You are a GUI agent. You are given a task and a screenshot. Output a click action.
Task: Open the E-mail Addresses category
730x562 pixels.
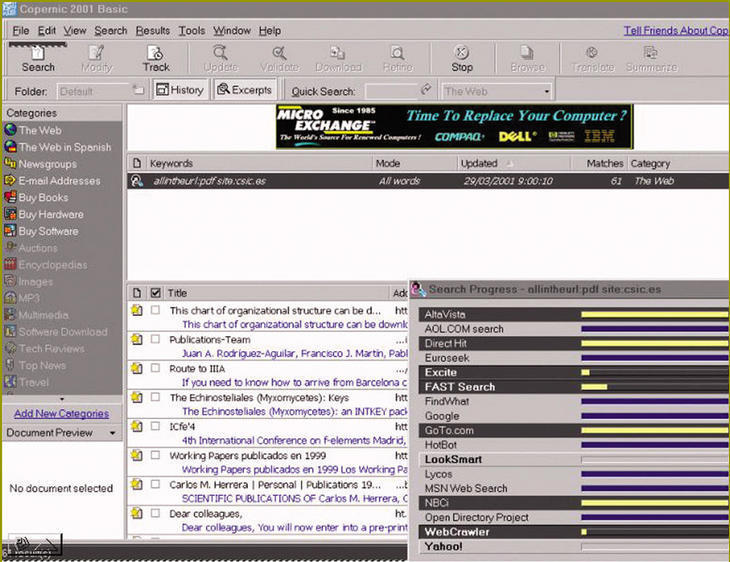coord(59,181)
